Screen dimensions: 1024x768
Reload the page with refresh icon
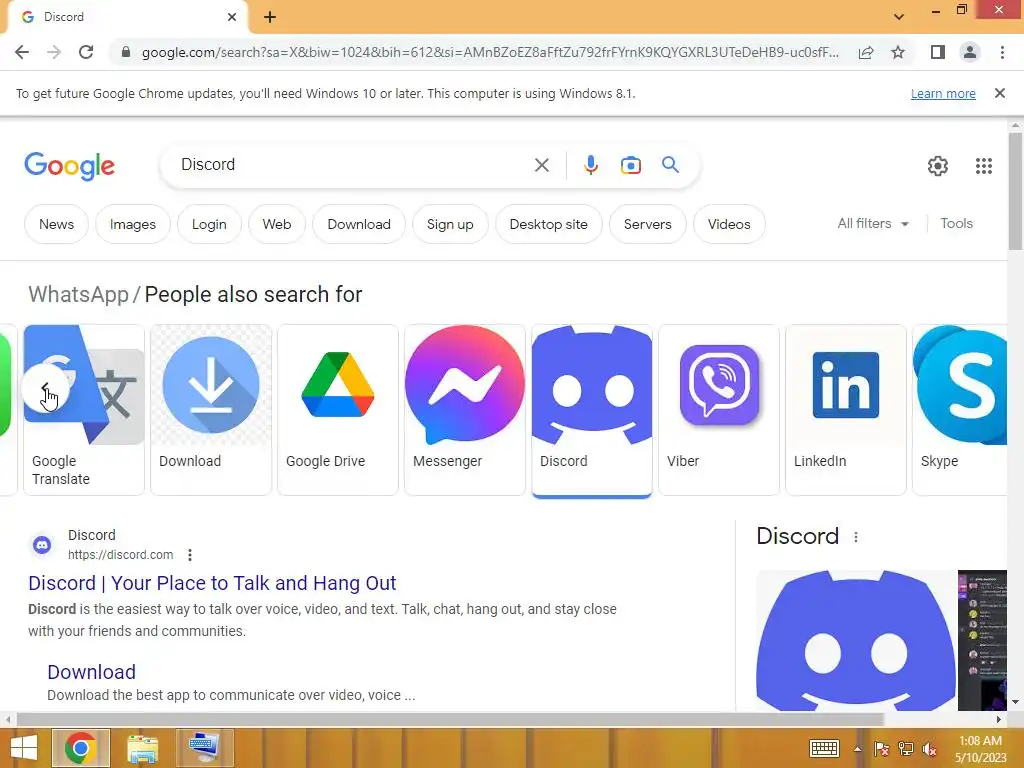pyautogui.click(x=86, y=52)
